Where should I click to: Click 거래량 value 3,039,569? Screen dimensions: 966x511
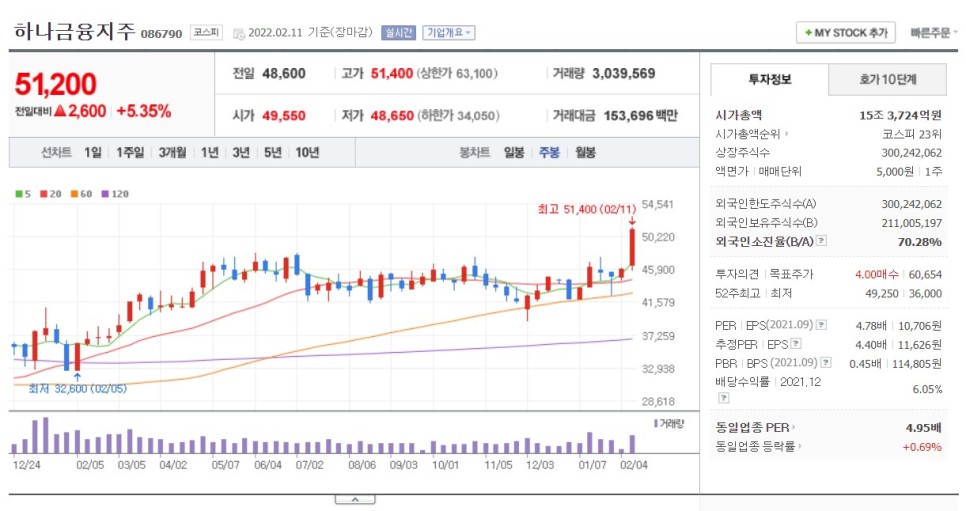[623, 73]
